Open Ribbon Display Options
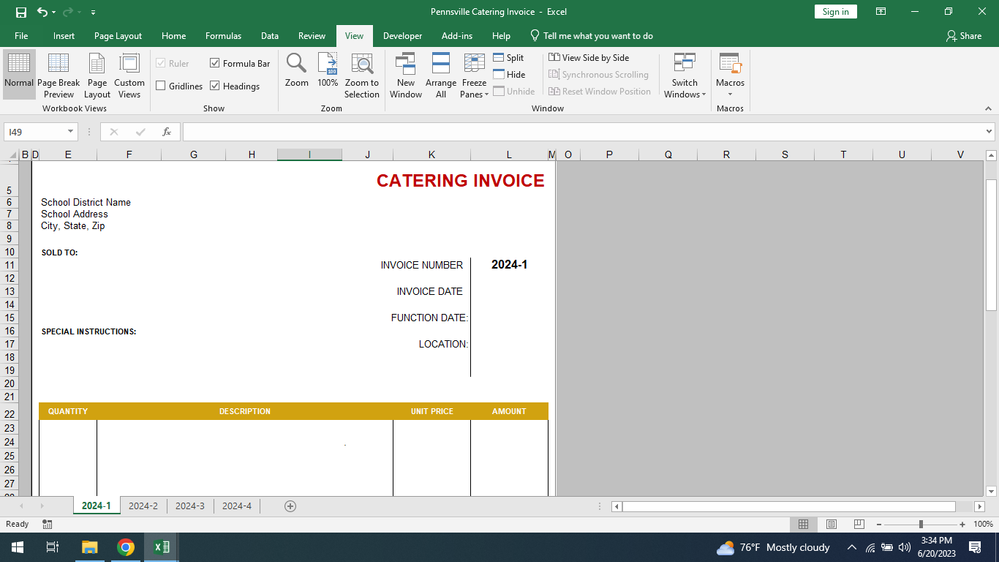 tap(880, 11)
